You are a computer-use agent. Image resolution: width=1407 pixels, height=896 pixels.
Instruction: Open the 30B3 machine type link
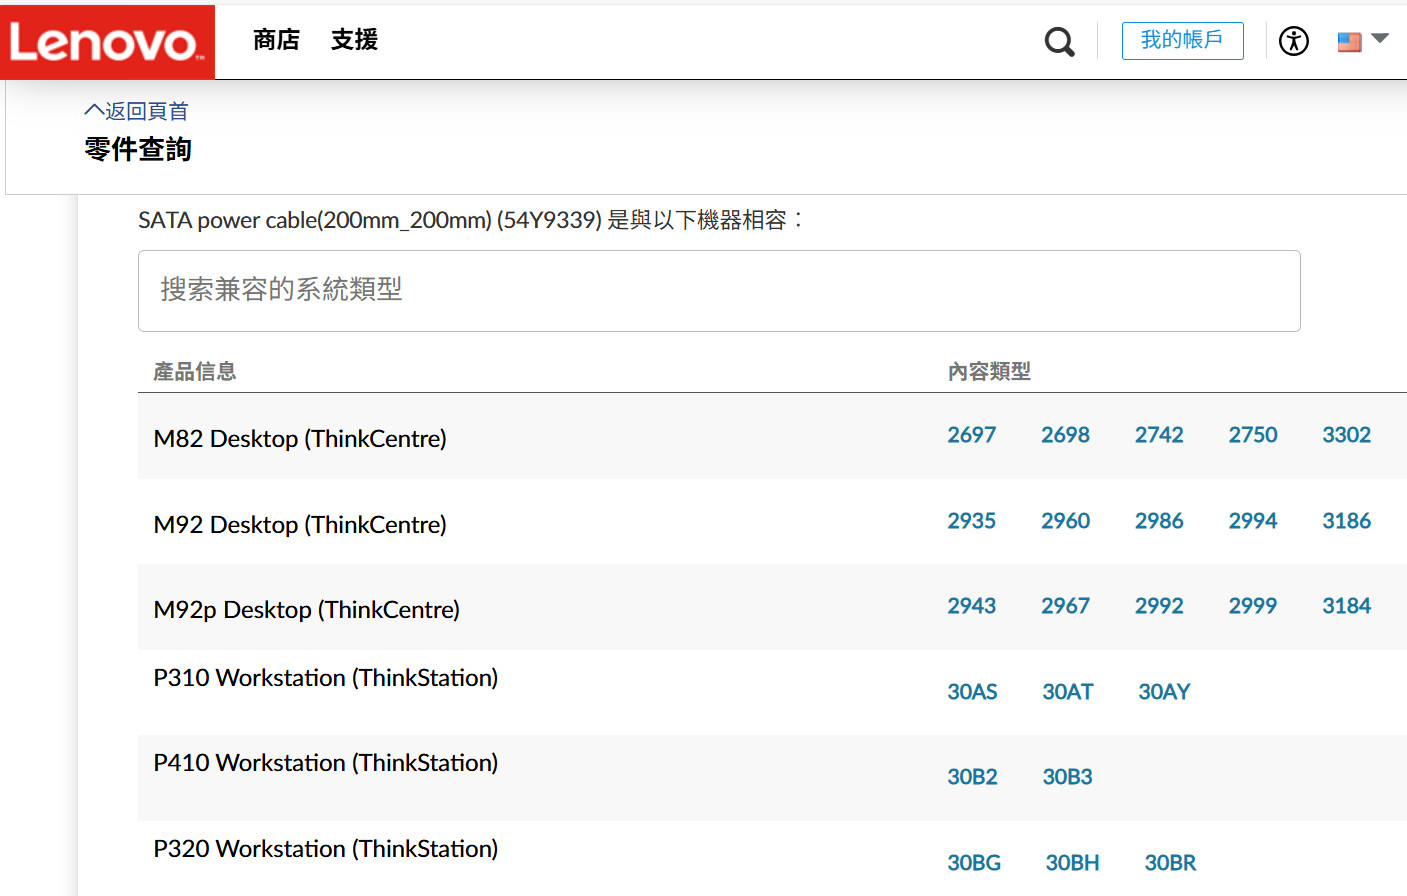point(1067,777)
